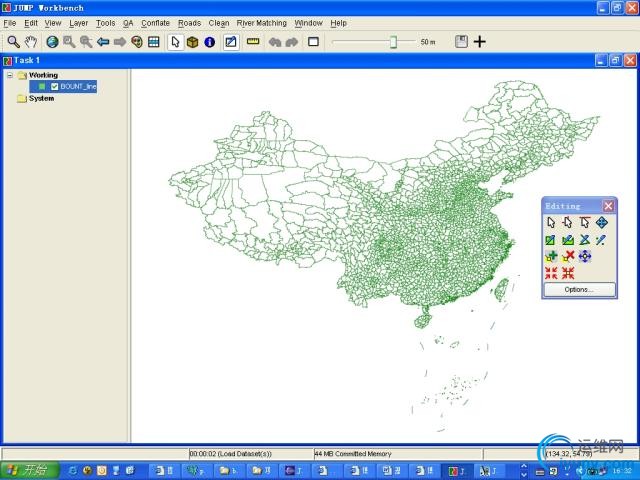This screenshot has width=640, height=480.
Task: Close the Editing toolbox window
Action: pyautogui.click(x=608, y=206)
